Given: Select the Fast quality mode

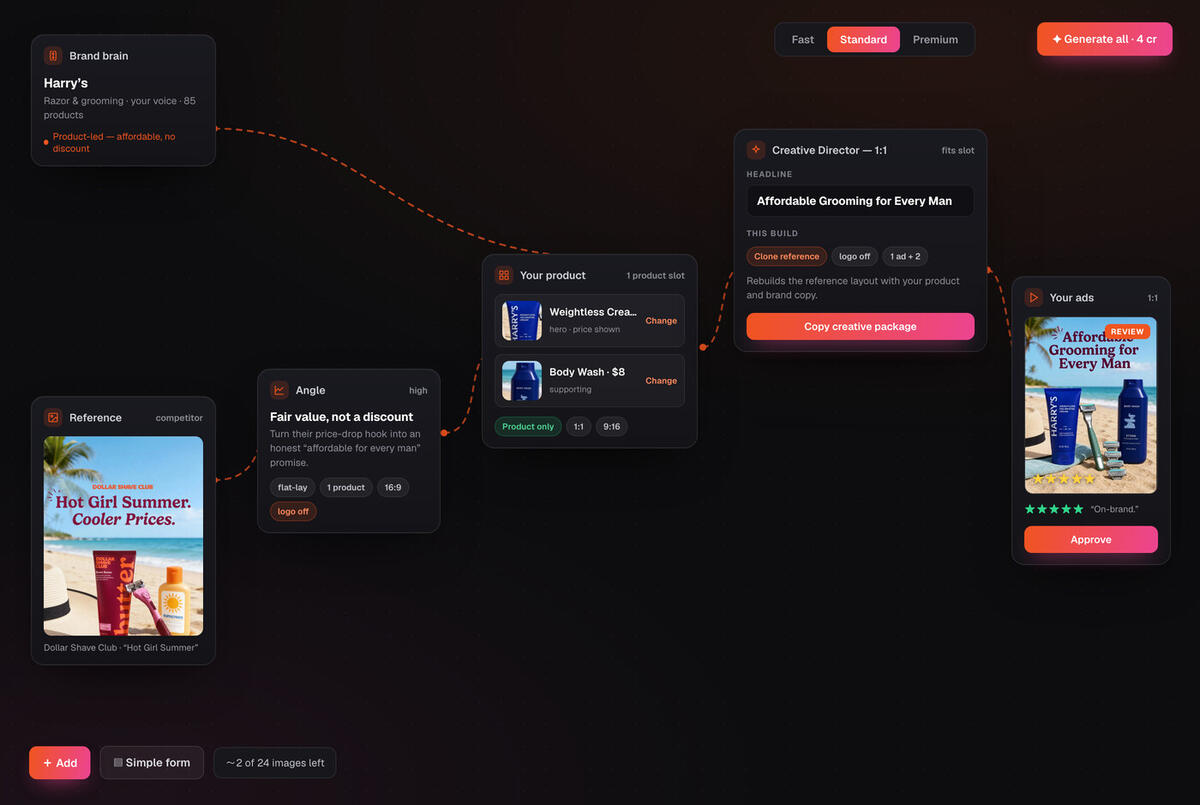Looking at the screenshot, I should (x=803, y=40).
